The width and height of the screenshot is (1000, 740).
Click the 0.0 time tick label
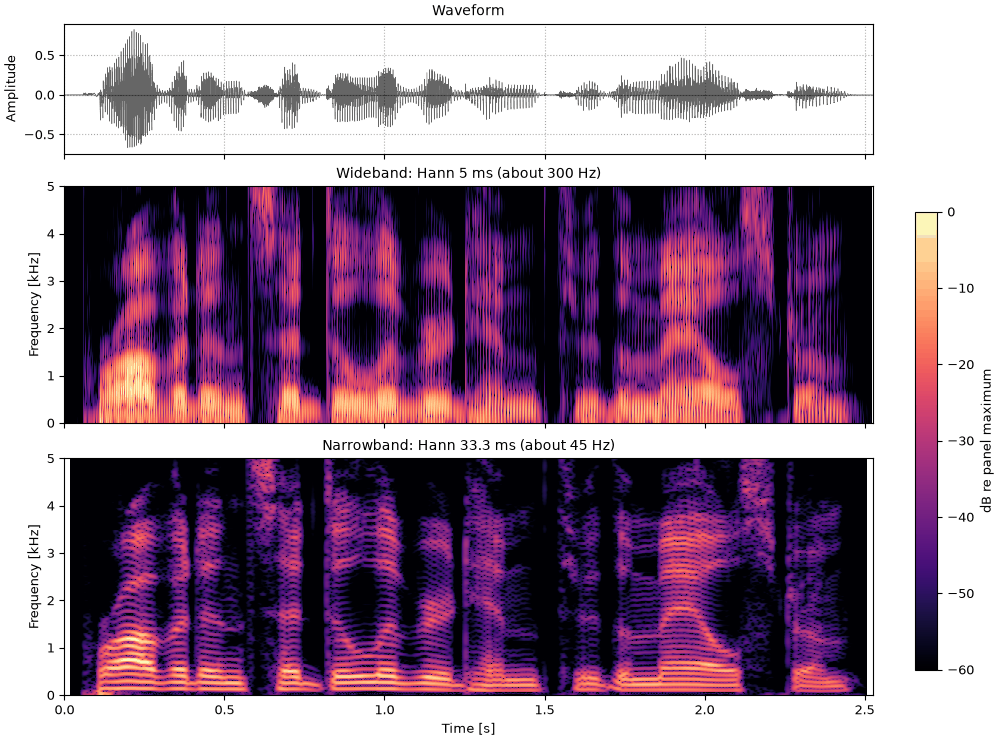coord(64,710)
